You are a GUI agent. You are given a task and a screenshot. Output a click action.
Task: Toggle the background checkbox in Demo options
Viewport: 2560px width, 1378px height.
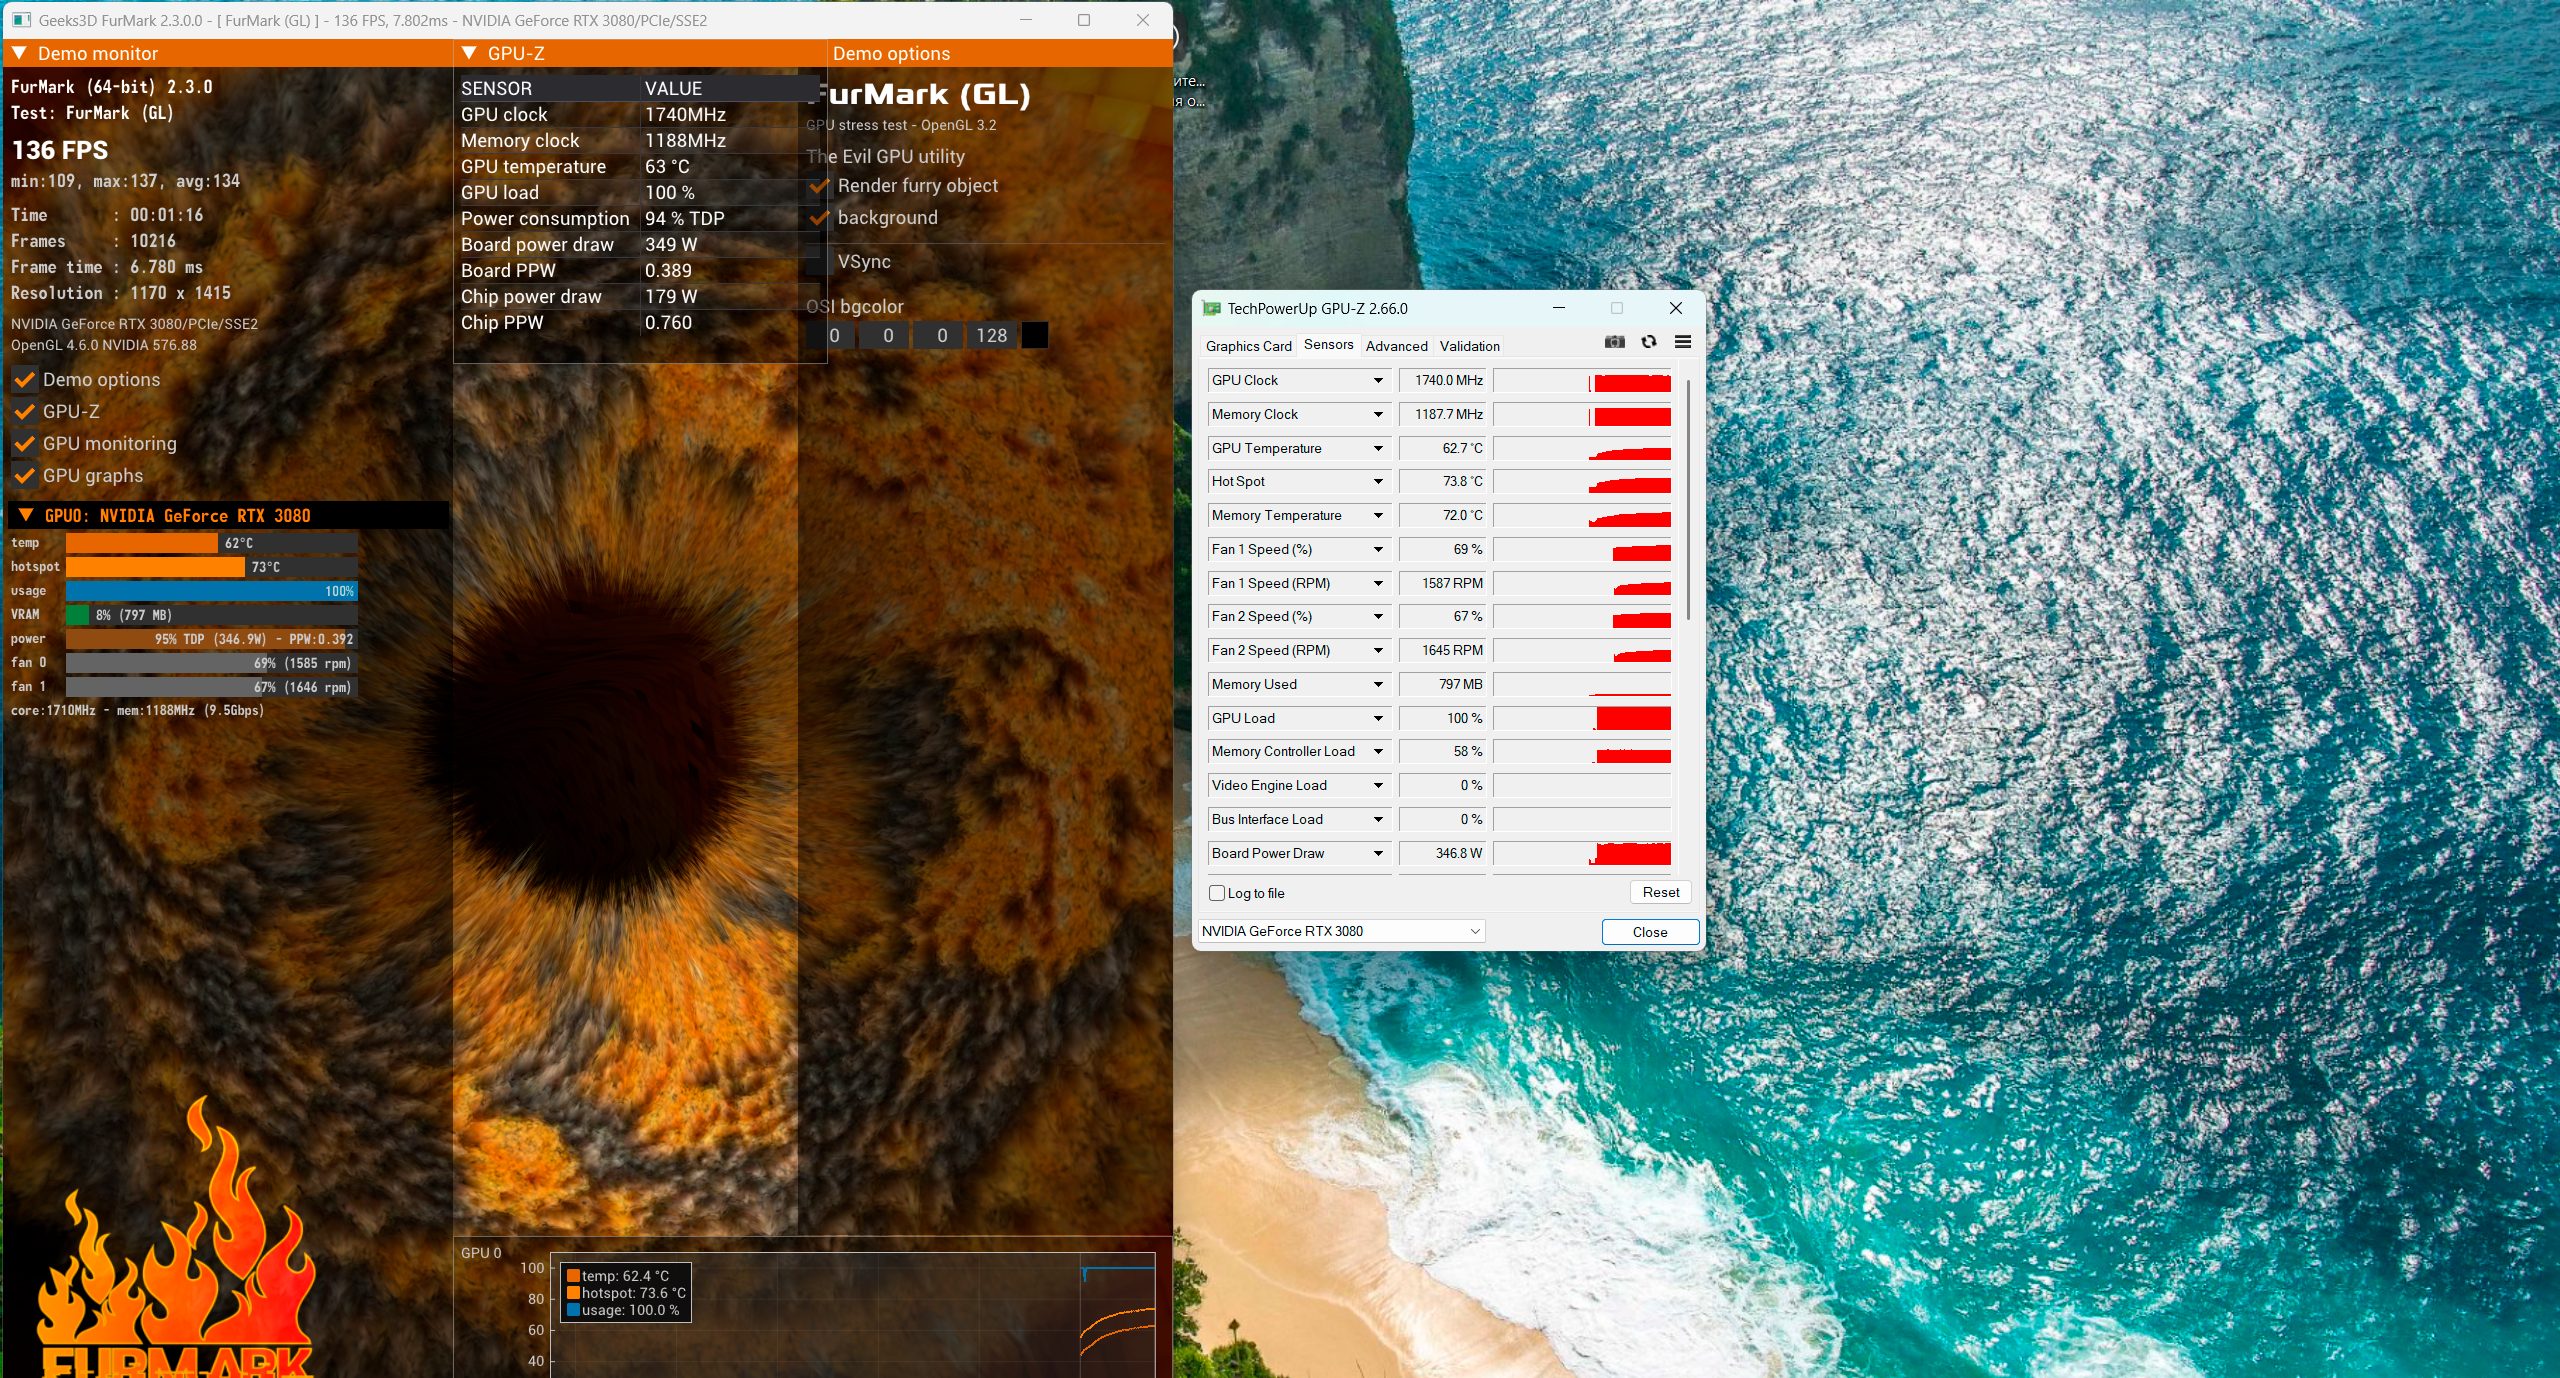(x=820, y=218)
